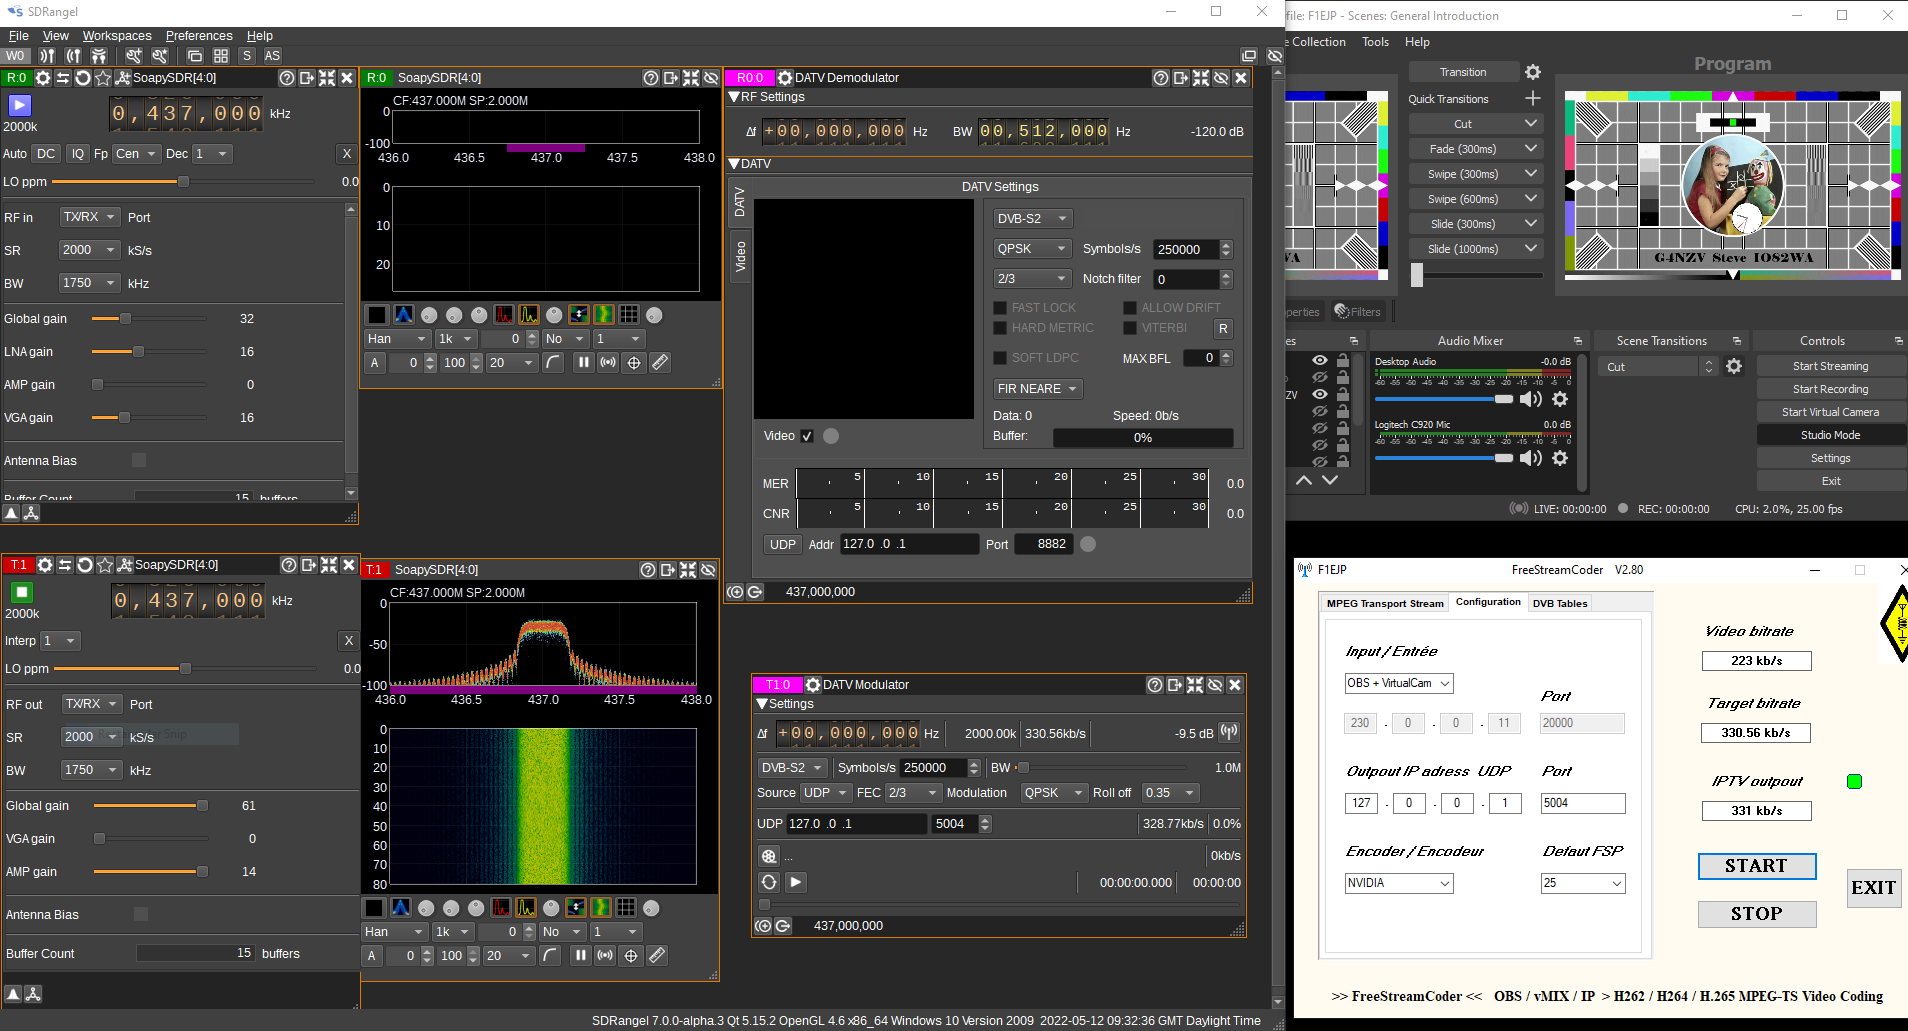
Task: Mute Logitech C920 Mic speaker icon
Action: (1531, 458)
